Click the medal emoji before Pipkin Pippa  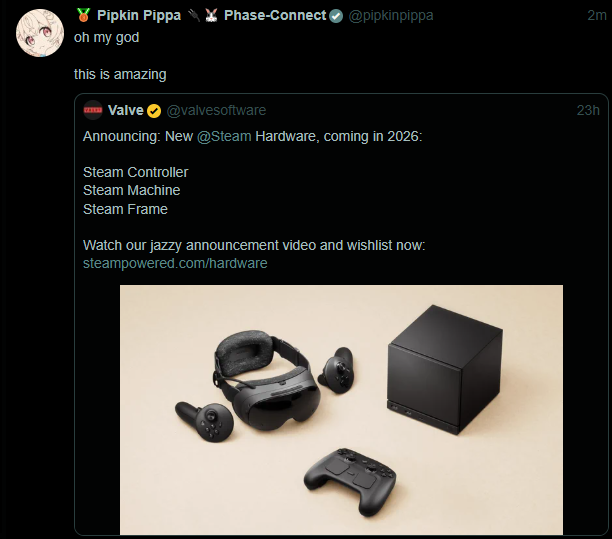[x=83, y=15]
